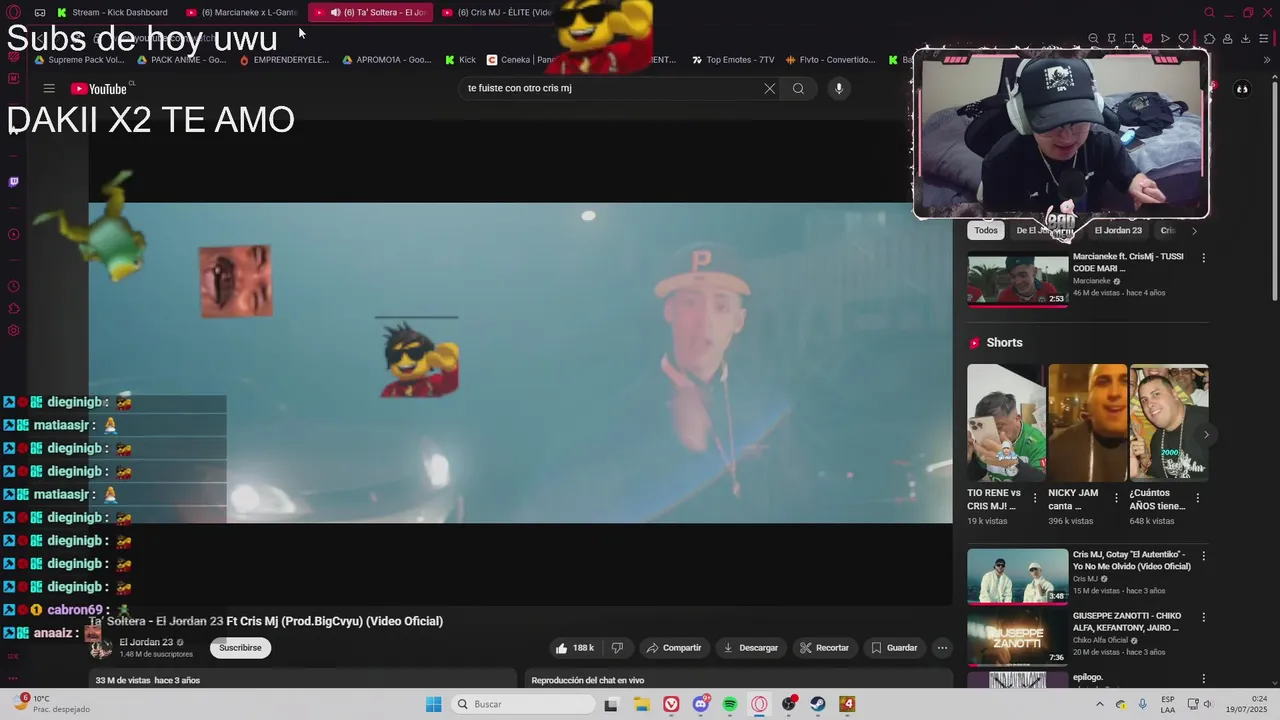The height and width of the screenshot is (720, 1280).
Task: Click the pin icon in address bar
Action: [x=1112, y=39]
